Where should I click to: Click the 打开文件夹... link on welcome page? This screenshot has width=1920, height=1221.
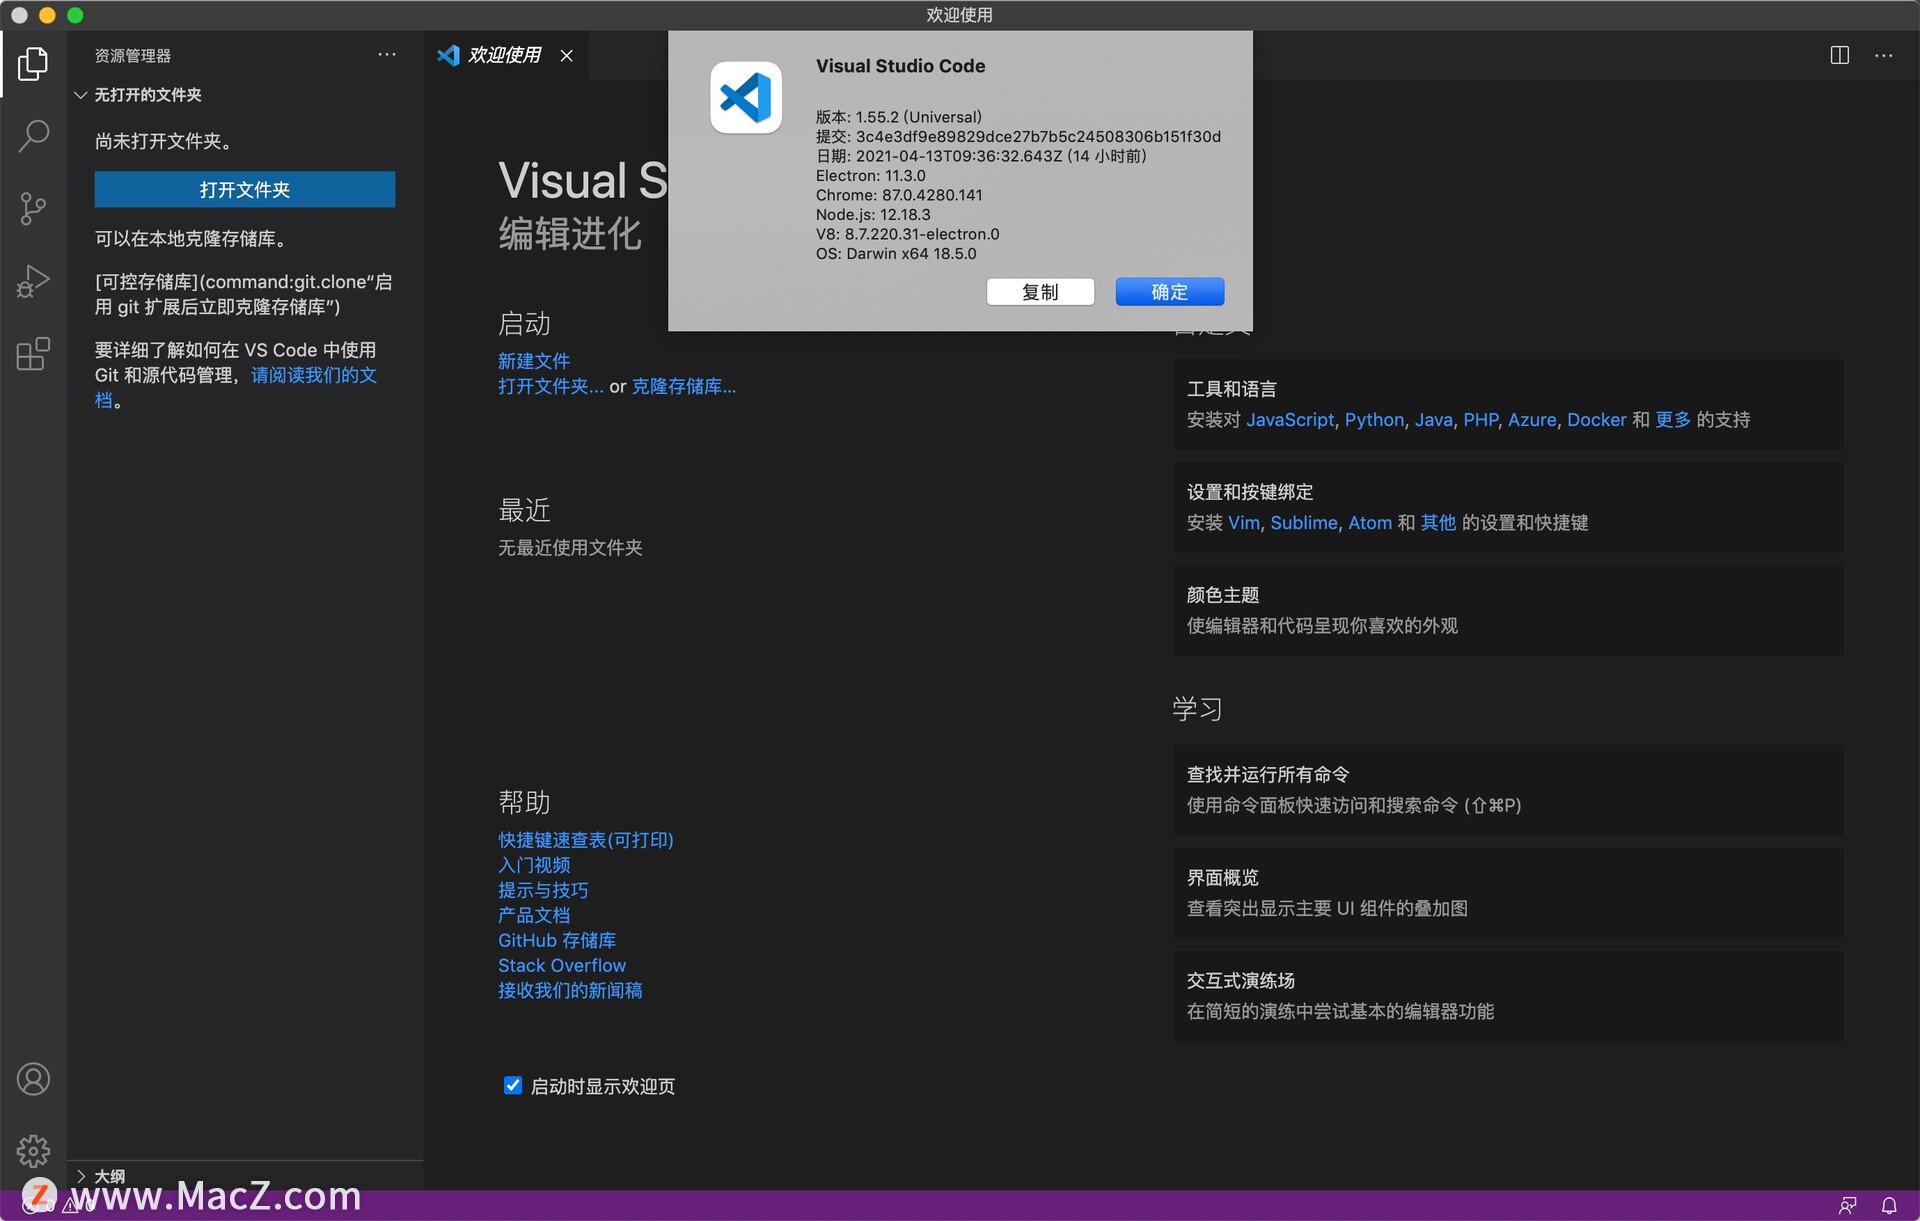coord(551,386)
